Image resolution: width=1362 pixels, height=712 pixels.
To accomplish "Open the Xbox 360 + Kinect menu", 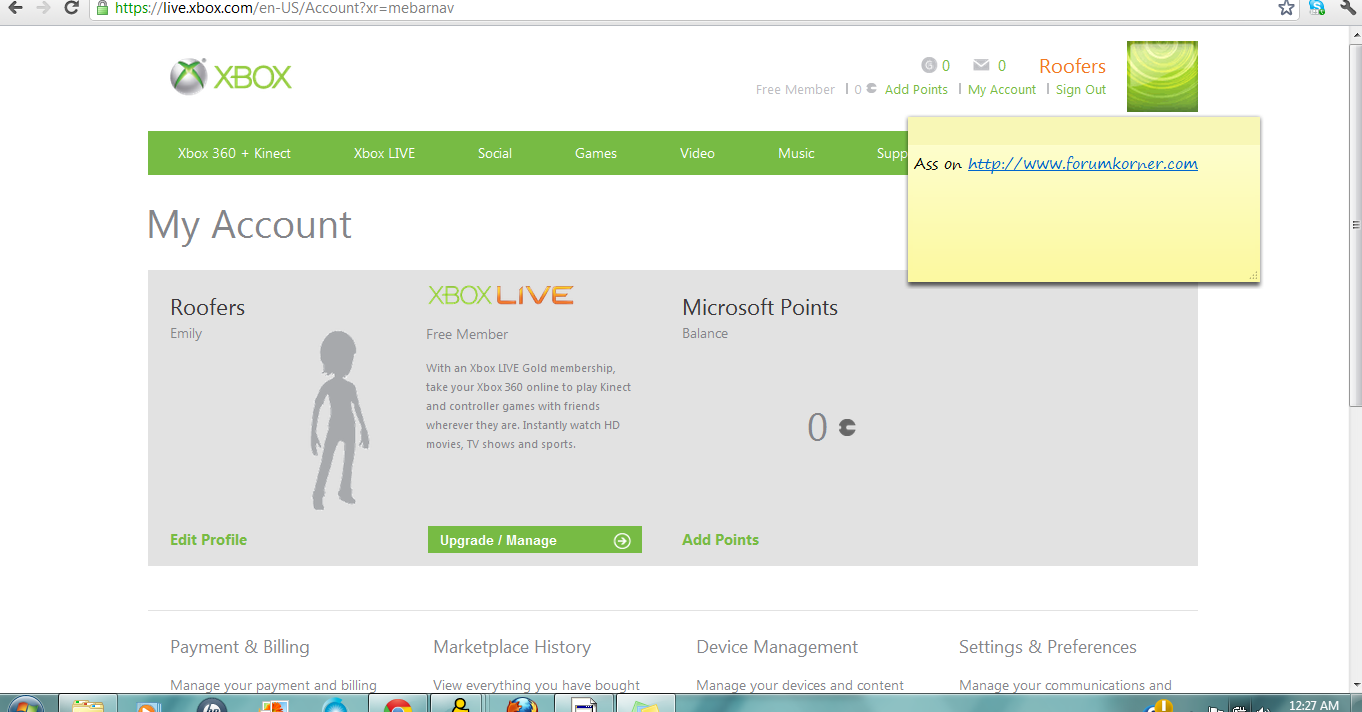I will (234, 153).
